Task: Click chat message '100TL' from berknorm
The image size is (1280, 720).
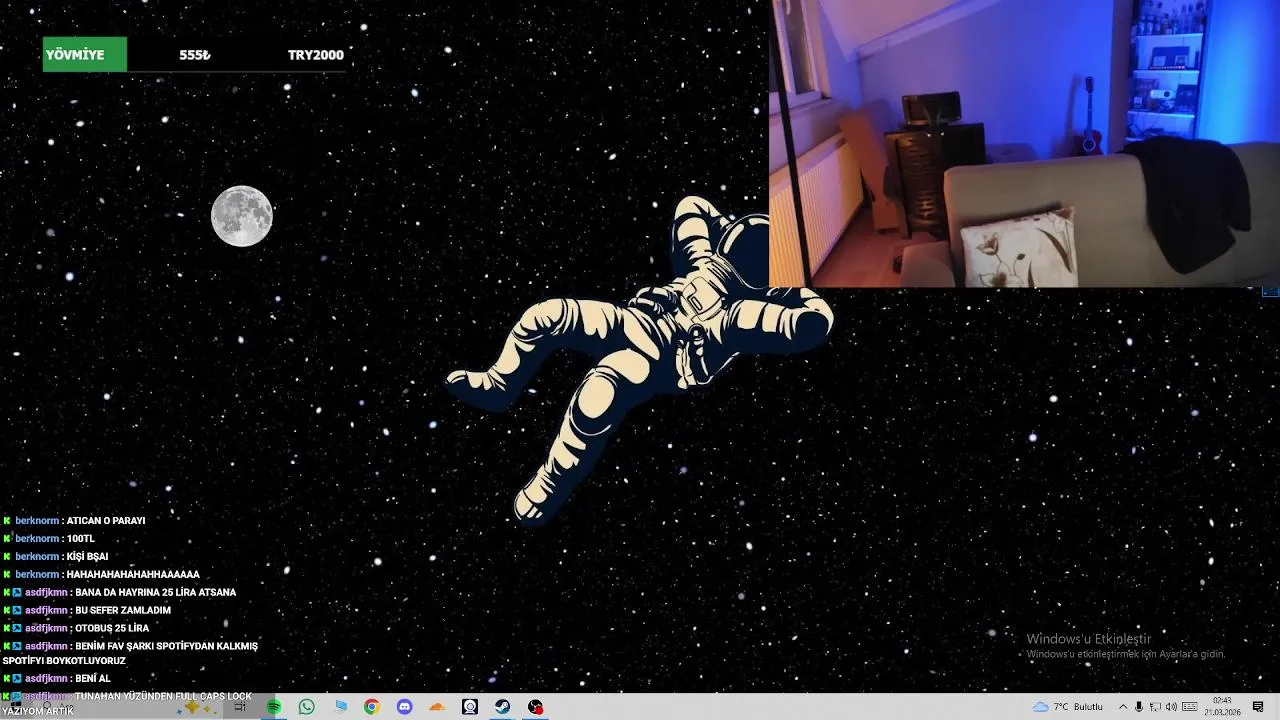Action: 80,539
